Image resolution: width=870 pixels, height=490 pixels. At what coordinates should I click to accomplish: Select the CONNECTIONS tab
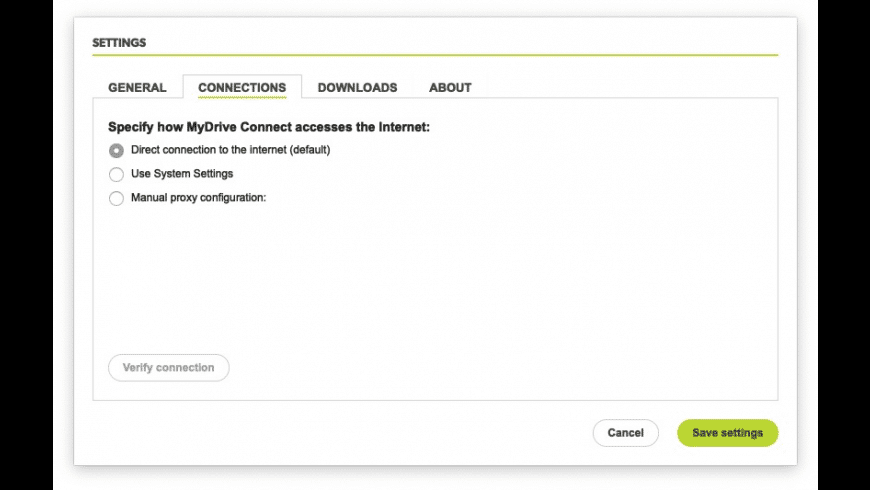point(242,88)
